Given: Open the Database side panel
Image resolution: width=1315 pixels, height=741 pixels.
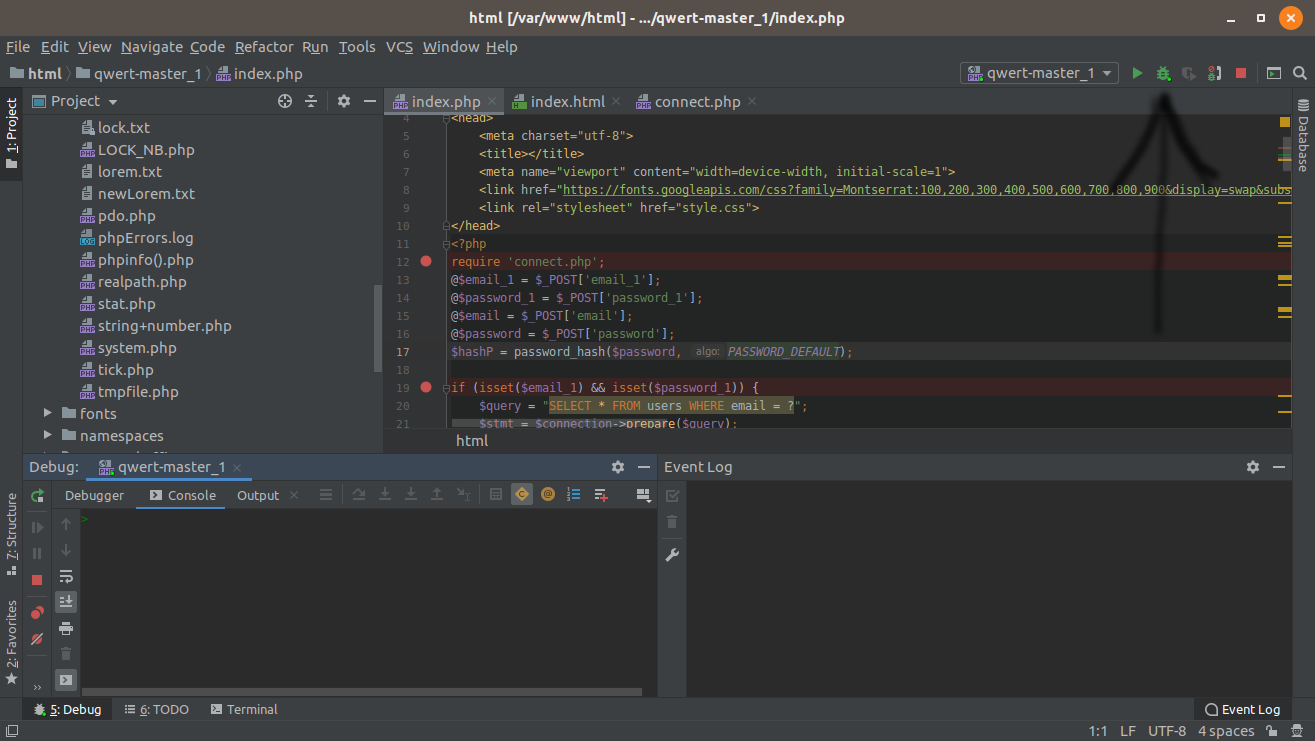Looking at the screenshot, I should click(x=1303, y=135).
